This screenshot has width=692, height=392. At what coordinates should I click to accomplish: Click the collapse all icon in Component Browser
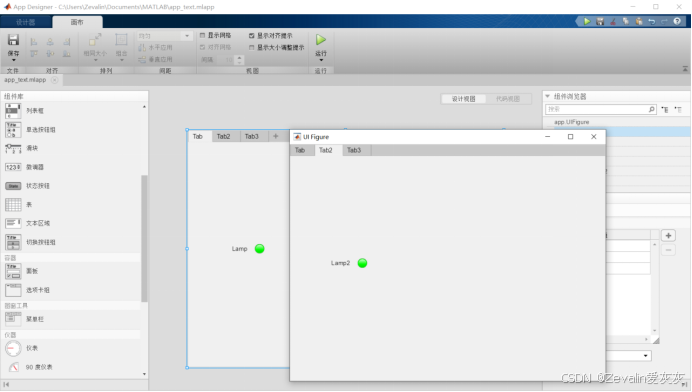pyautogui.click(x=678, y=109)
